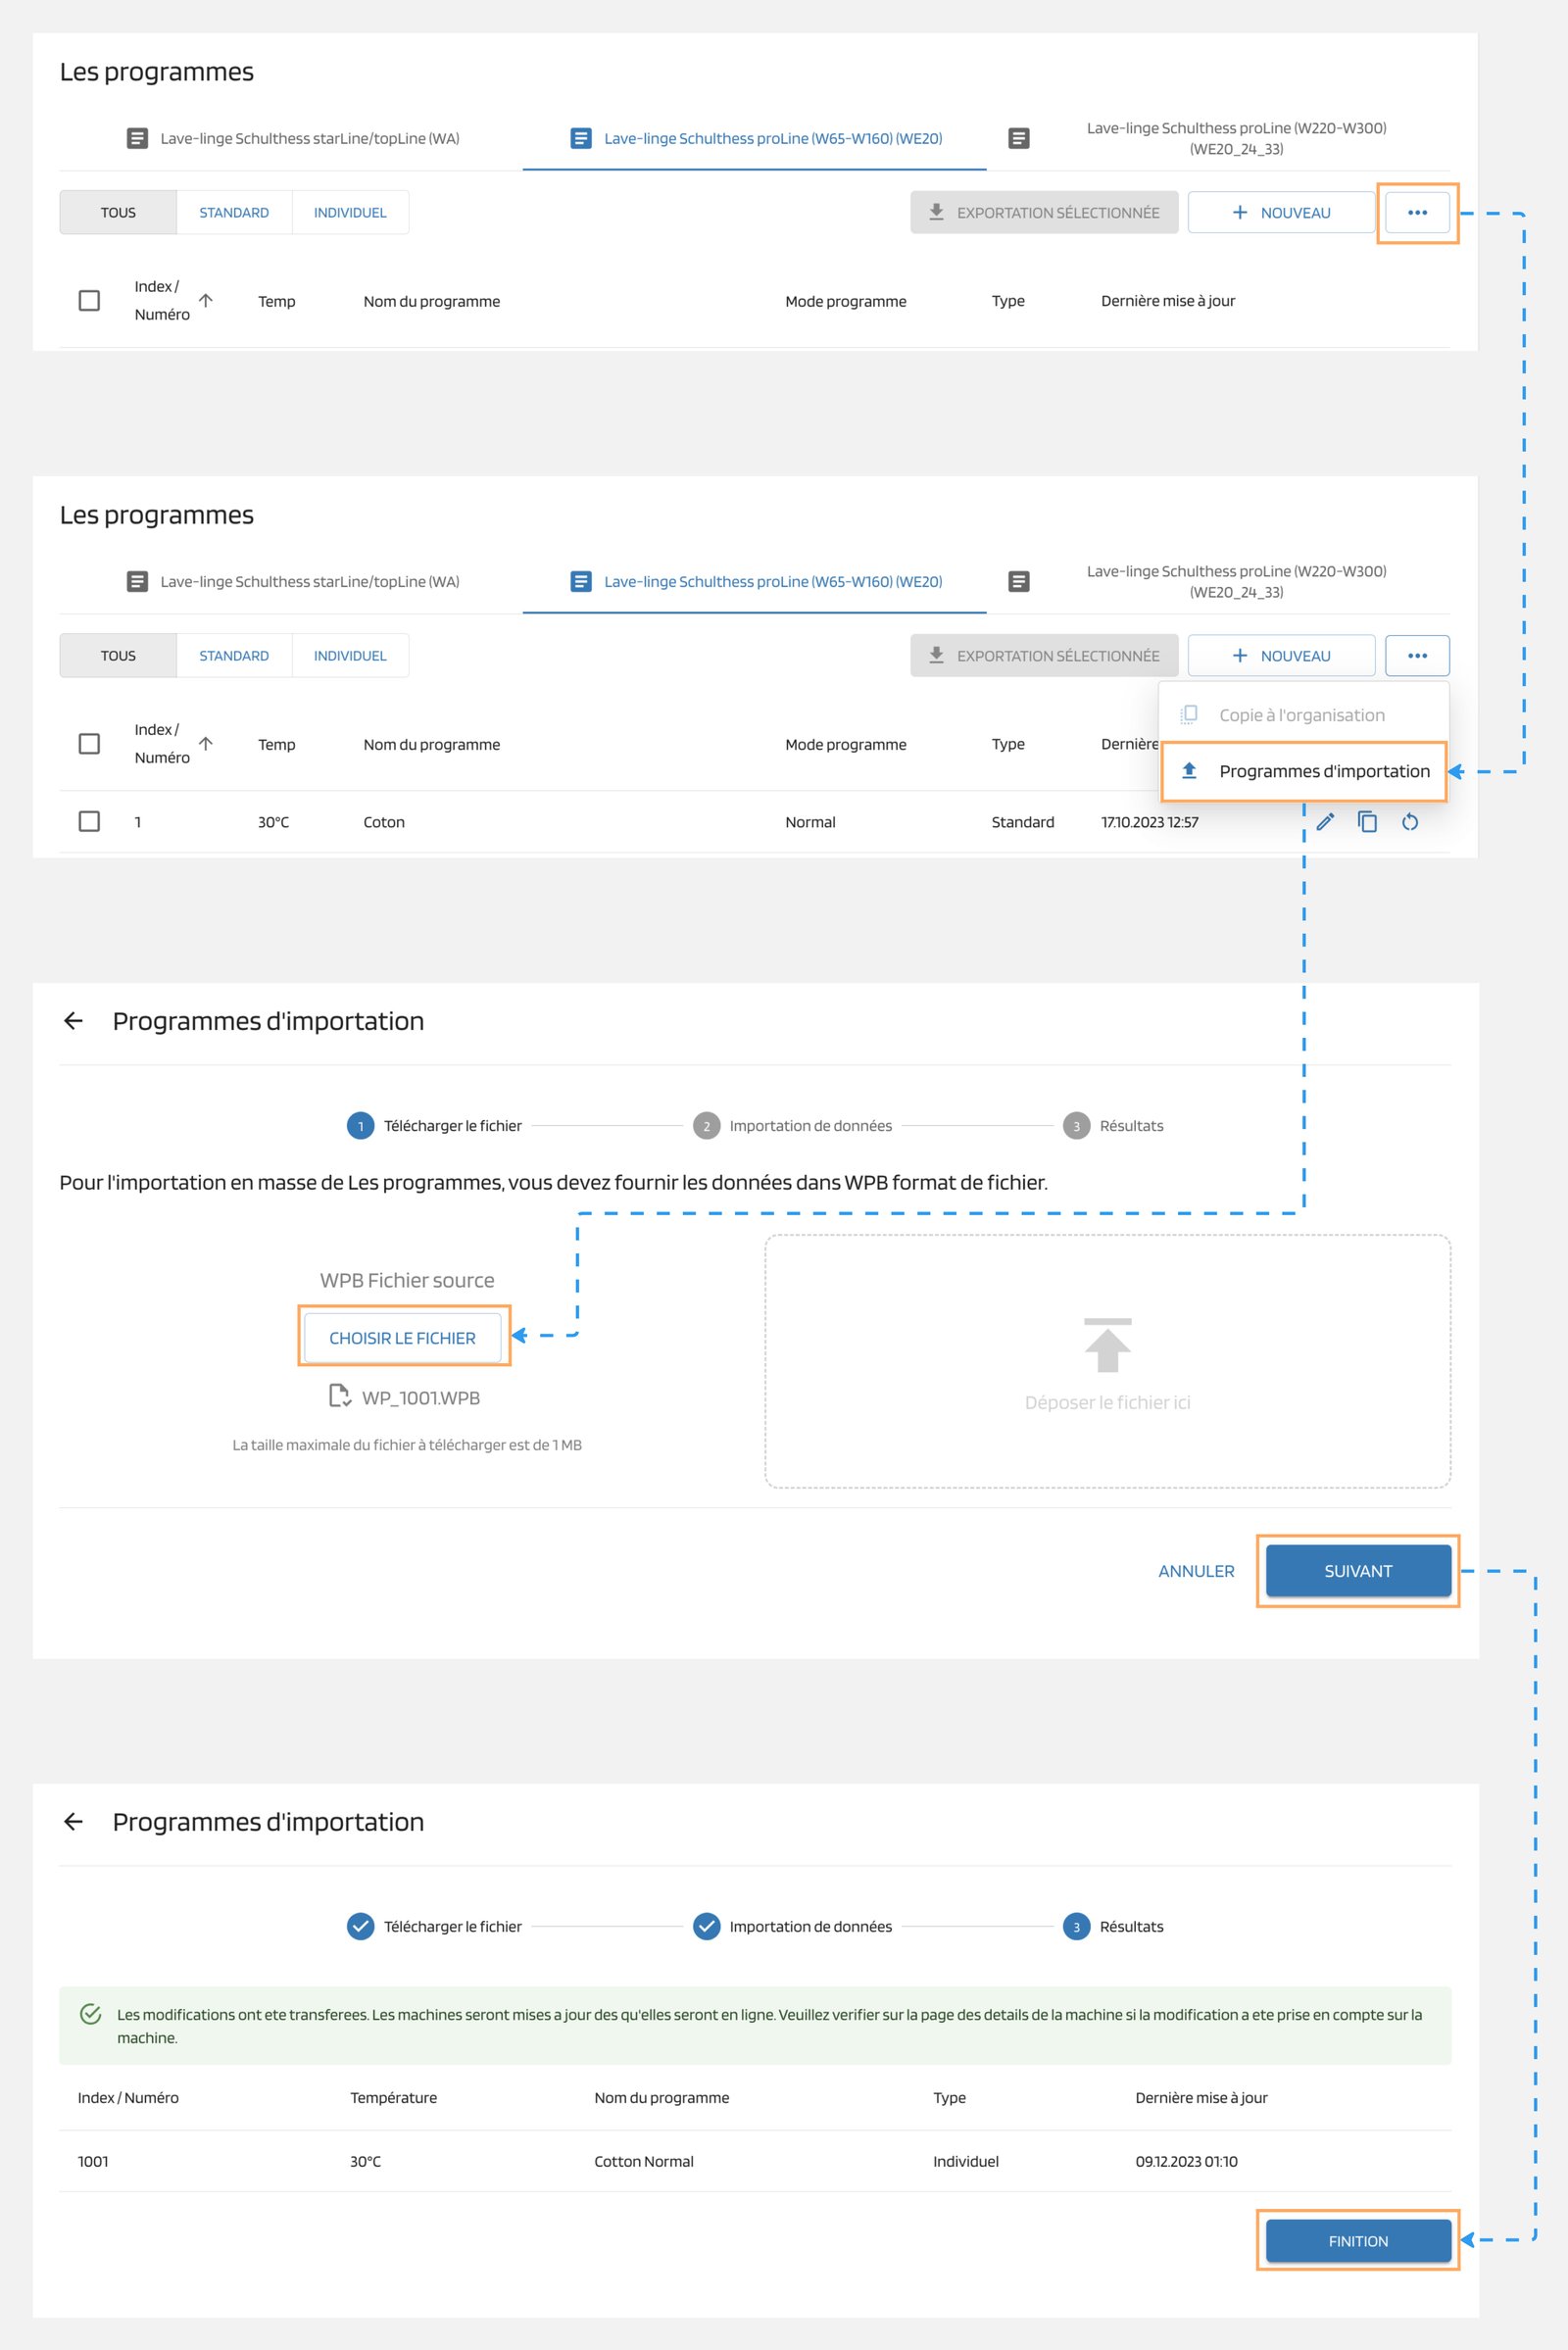This screenshot has width=1568, height=2350.
Task: Click the pencil edit icon for Coton
Action: click(1325, 822)
